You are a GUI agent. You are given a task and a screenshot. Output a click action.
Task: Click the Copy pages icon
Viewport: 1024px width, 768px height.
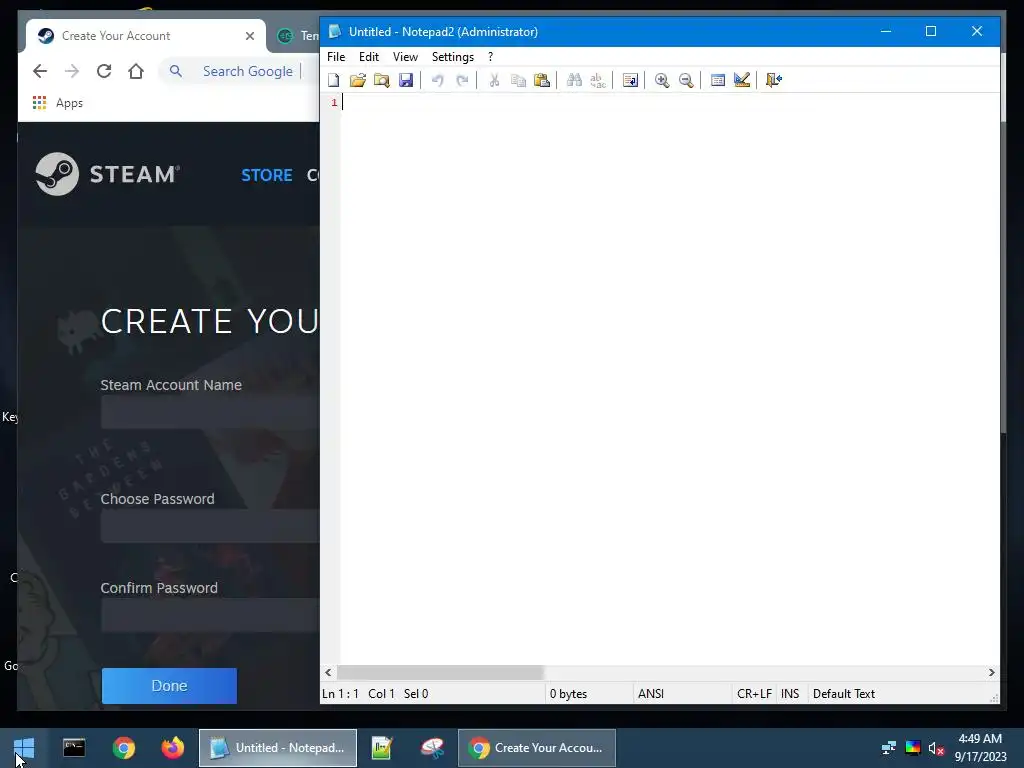pyautogui.click(x=518, y=80)
